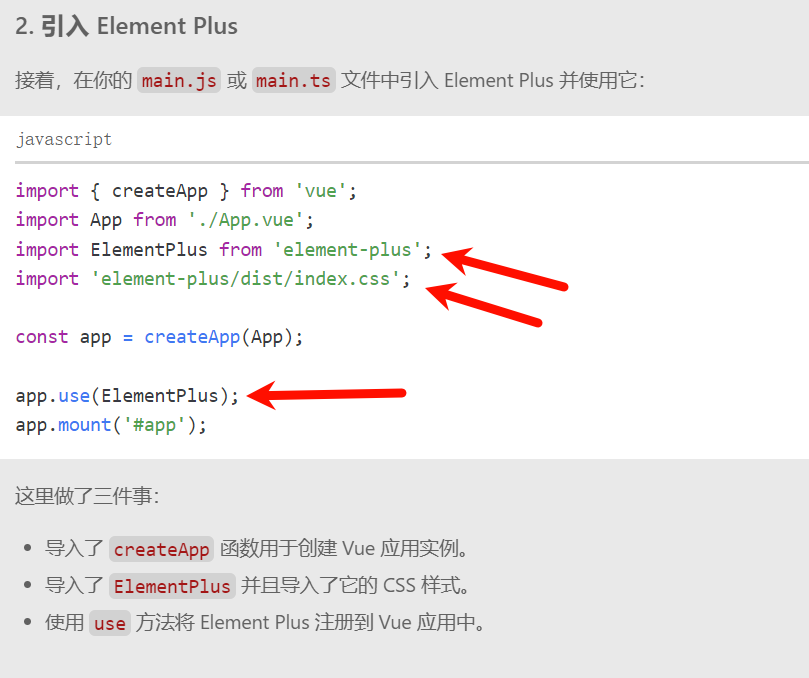Click the text "文件中引入 Element Plus 并使用它:"
Image resolution: width=809 pixels, height=678 pixels.
pos(493,80)
